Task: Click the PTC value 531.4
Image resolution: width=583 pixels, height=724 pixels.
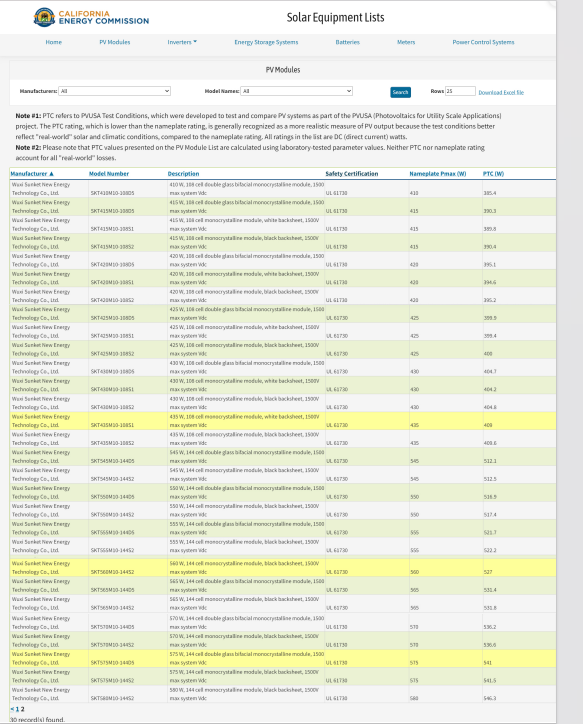Action: point(490,590)
